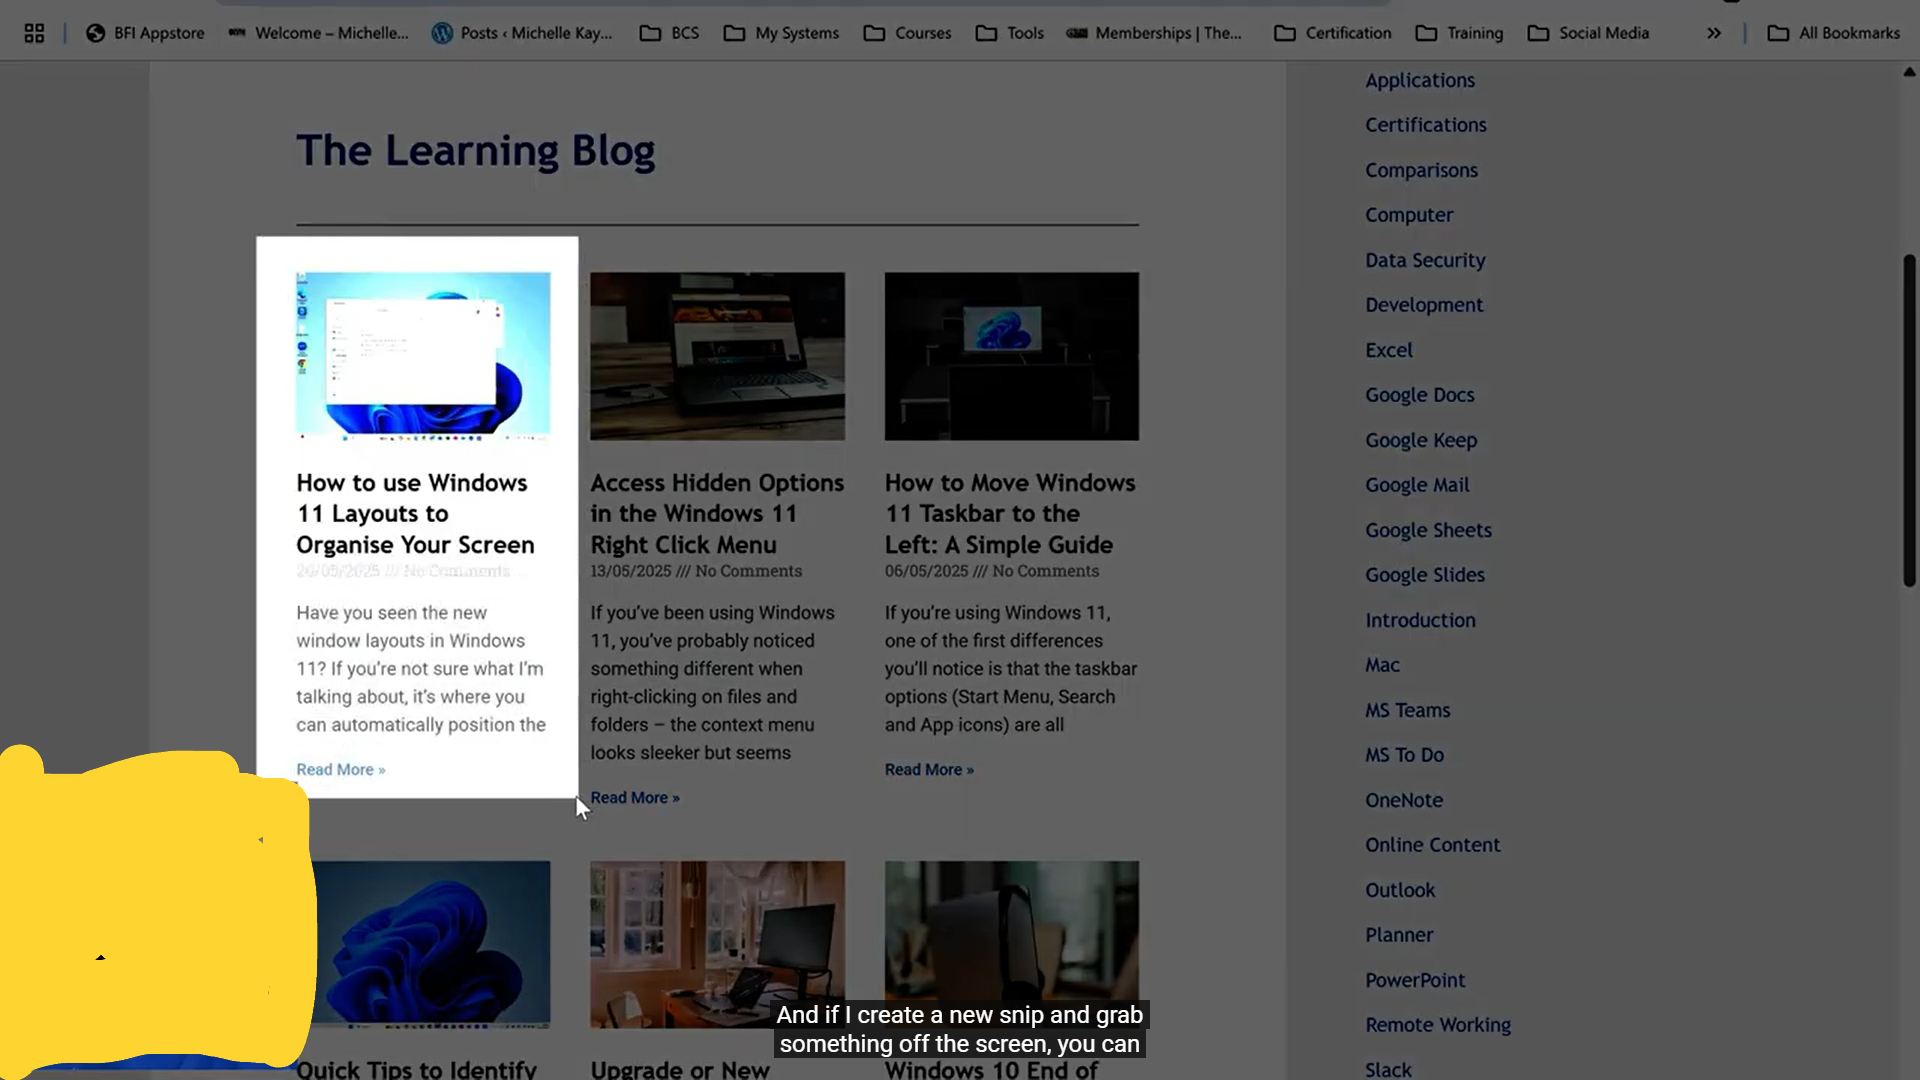
Task: Read More on Windows 11 Layouts article
Action: click(x=340, y=769)
